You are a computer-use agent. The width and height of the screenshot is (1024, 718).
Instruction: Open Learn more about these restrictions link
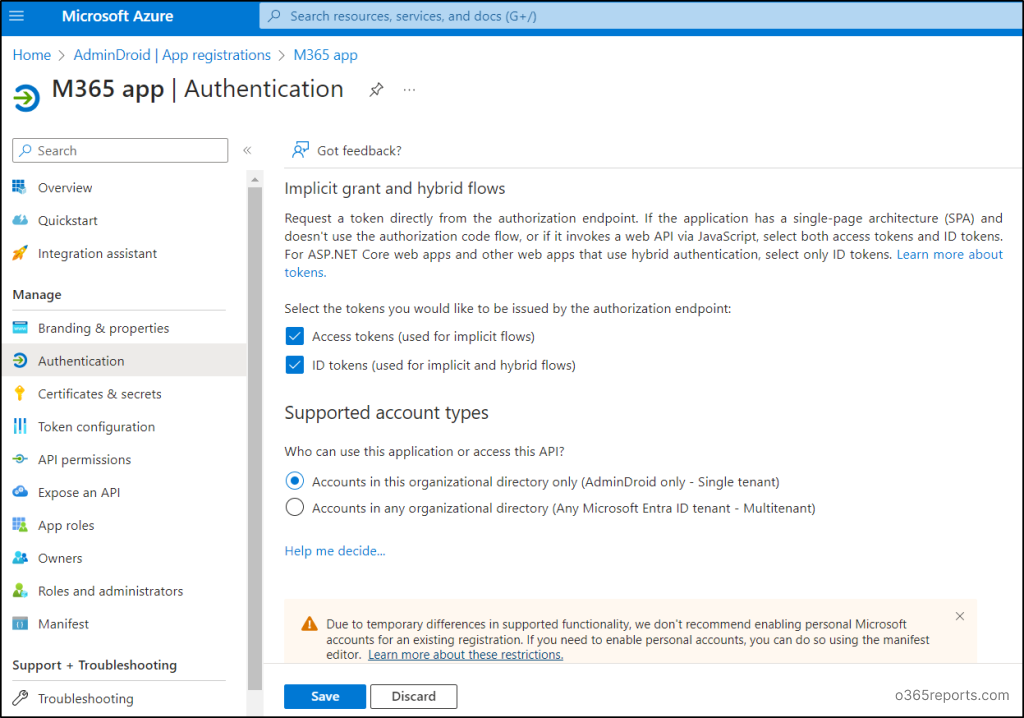pos(466,655)
